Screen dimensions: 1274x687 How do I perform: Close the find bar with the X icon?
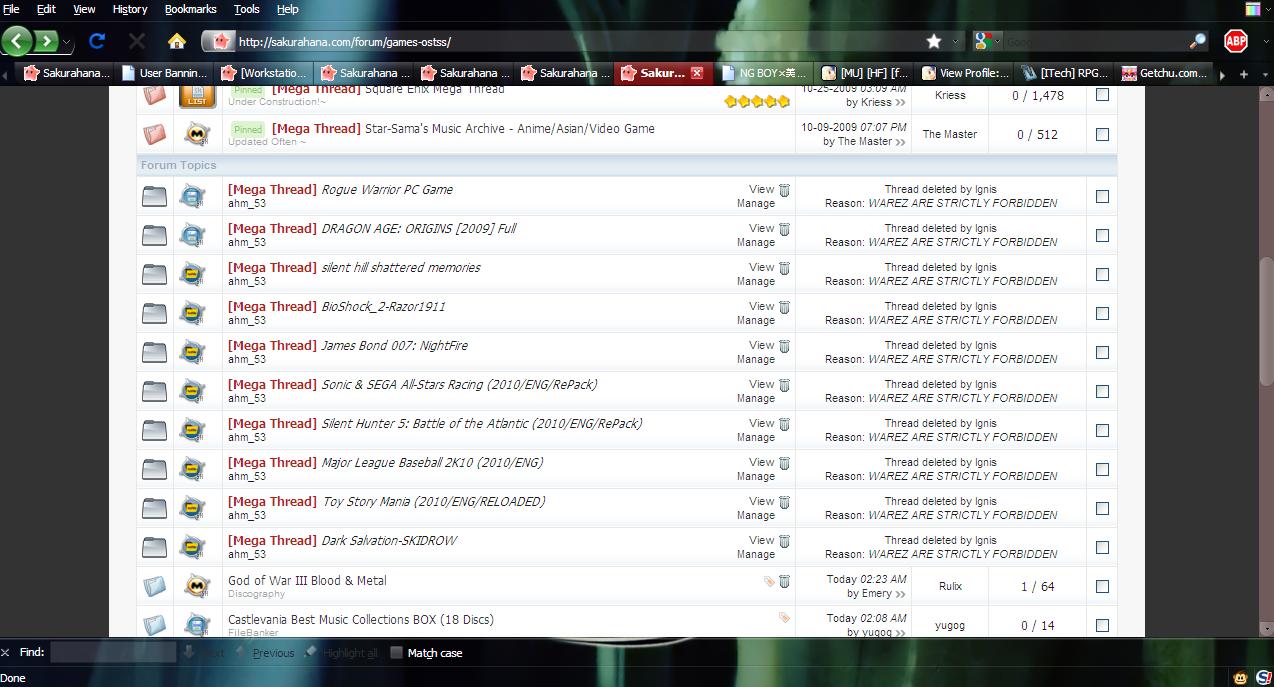coord(6,652)
